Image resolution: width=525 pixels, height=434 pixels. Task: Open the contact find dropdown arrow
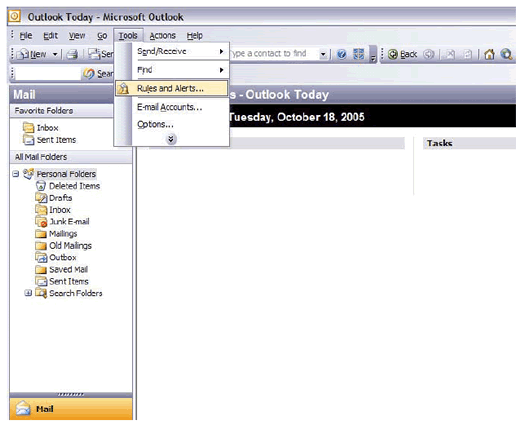tap(323, 54)
